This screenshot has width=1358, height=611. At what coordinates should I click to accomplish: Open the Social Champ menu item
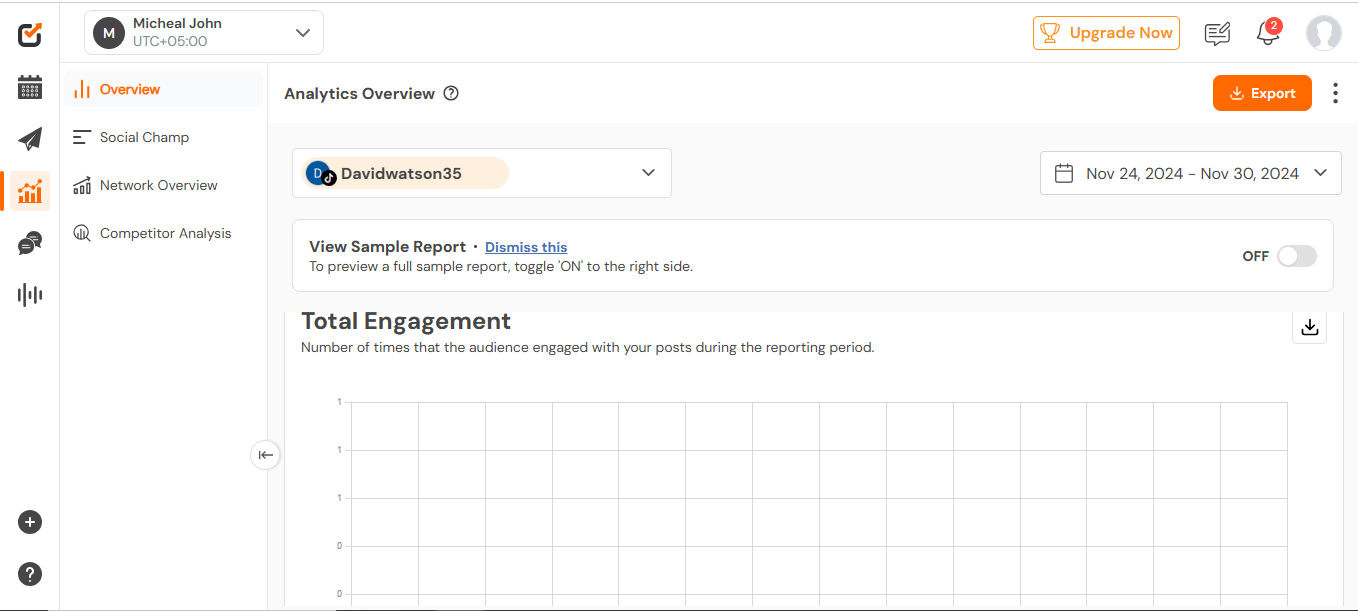point(164,137)
